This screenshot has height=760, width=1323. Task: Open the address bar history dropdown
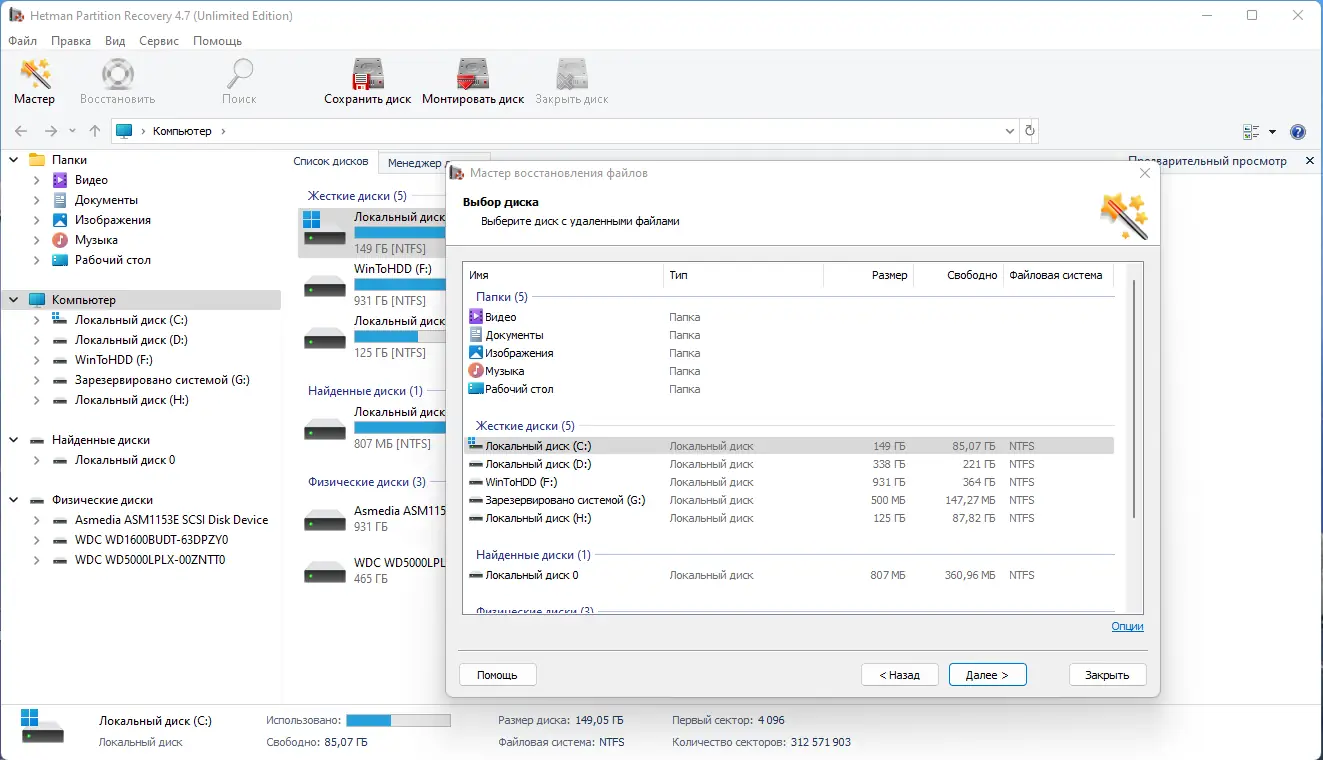tap(1009, 131)
